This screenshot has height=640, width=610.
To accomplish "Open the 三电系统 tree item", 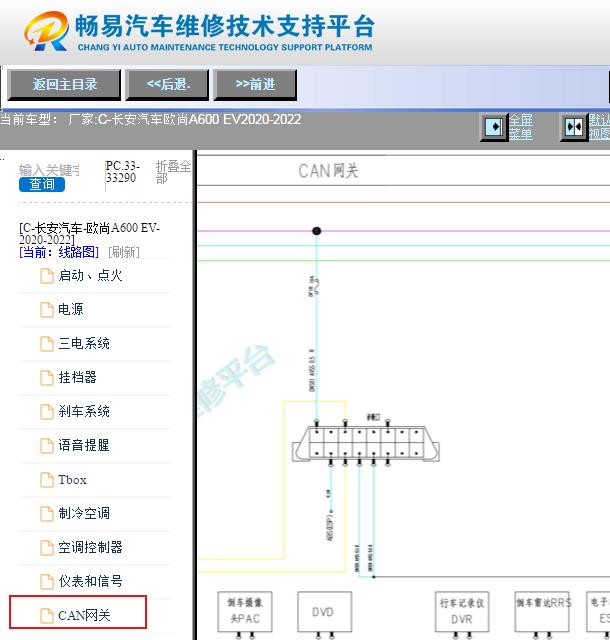I will (x=84, y=343).
